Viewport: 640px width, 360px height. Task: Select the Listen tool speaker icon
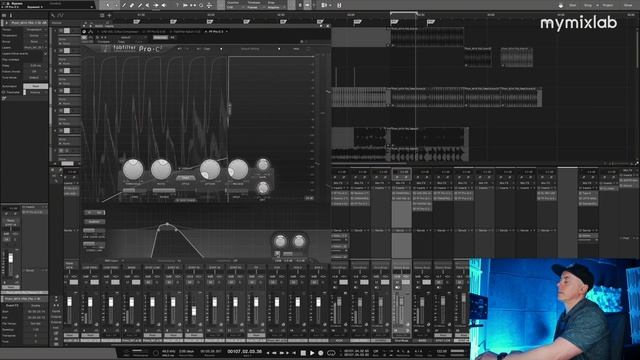click(164, 5)
